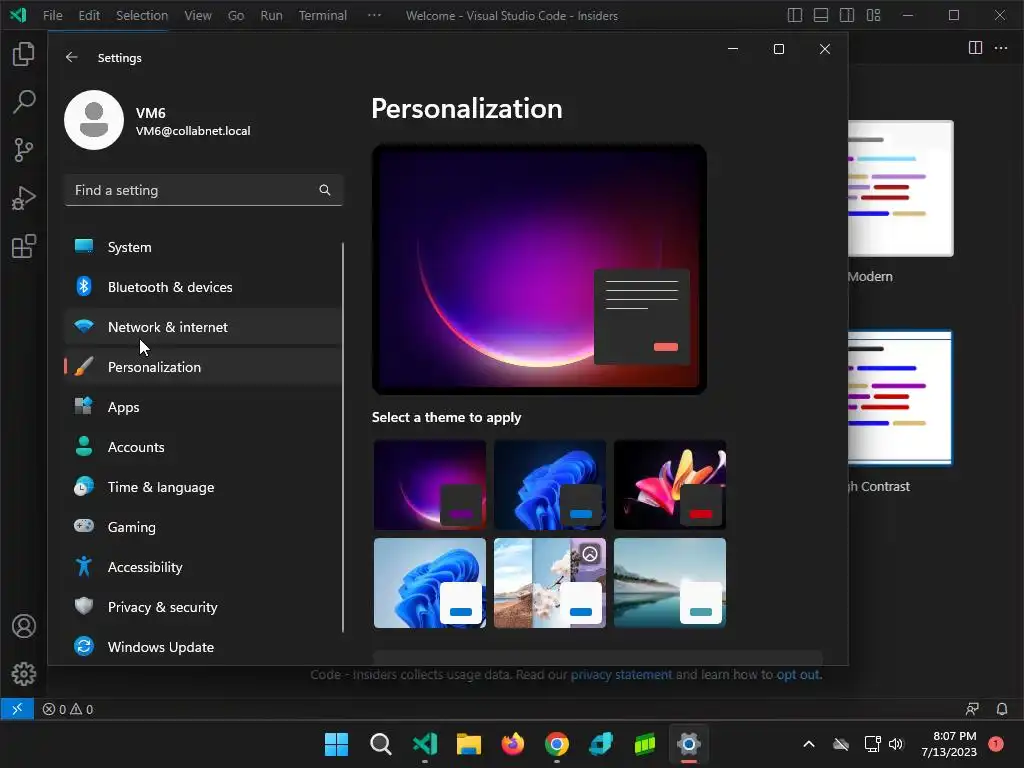1024x768 pixels.
Task: Open Windows Start menu
Action: [x=336, y=744]
